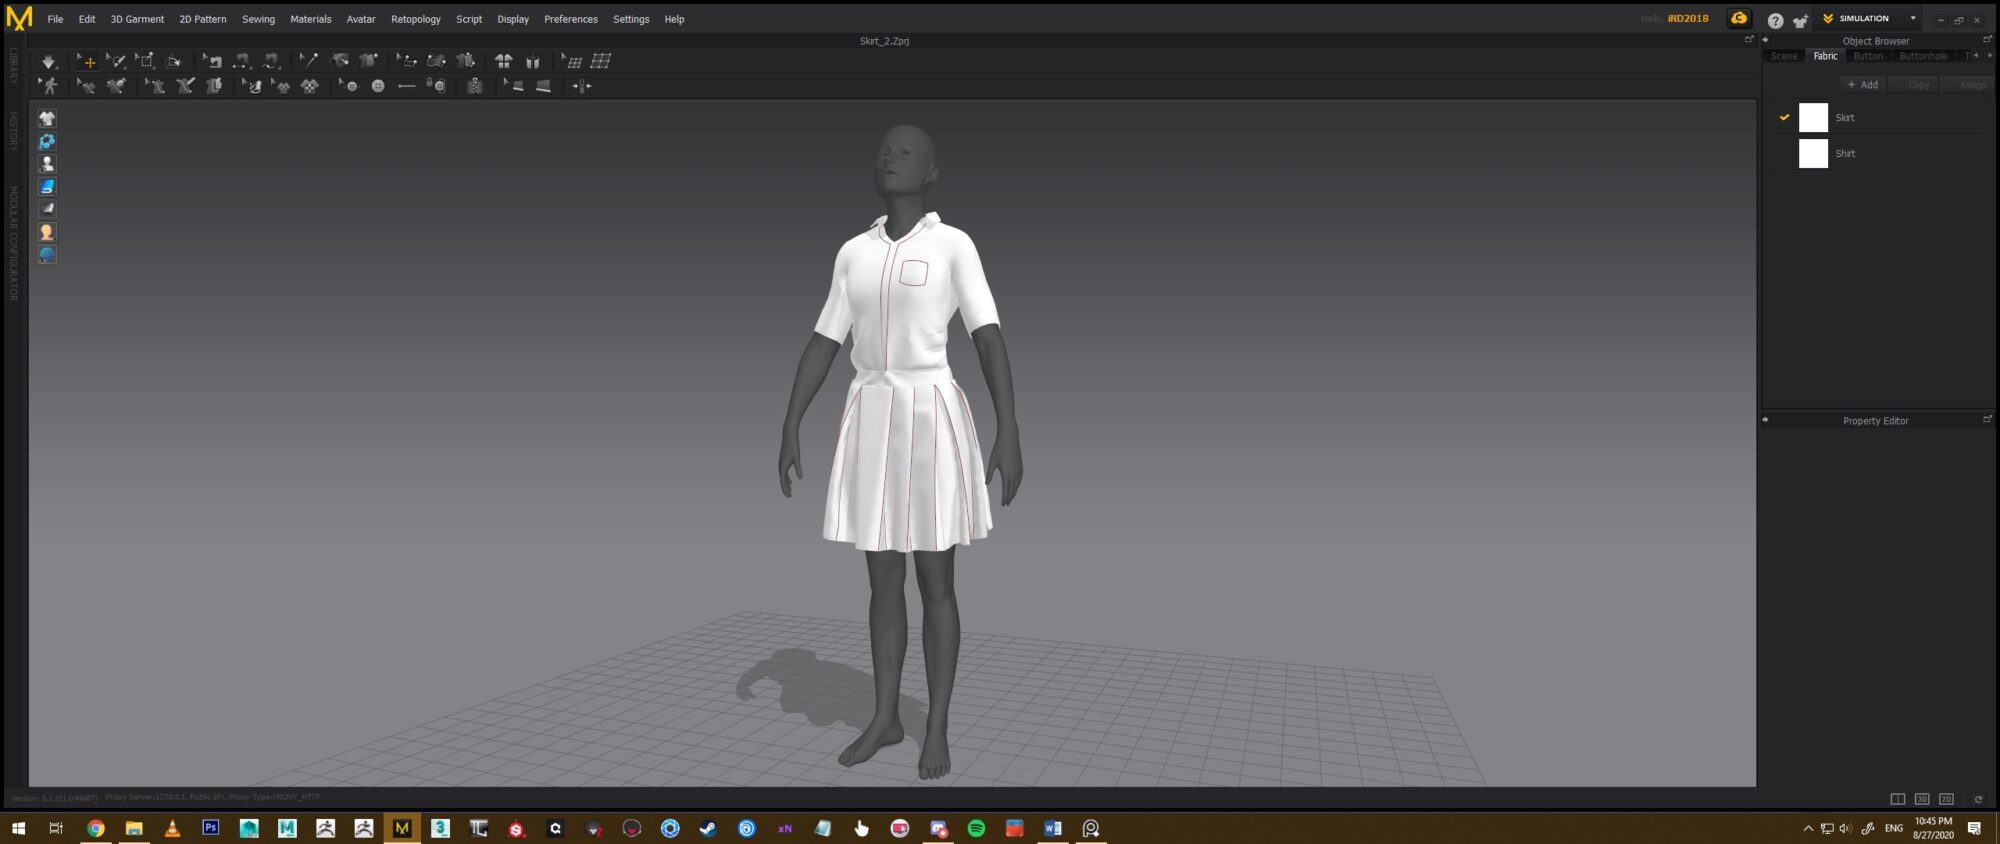The height and width of the screenshot is (844, 2000).
Task: Toggle 3D garment display shirt icon
Action: [x=47, y=118]
